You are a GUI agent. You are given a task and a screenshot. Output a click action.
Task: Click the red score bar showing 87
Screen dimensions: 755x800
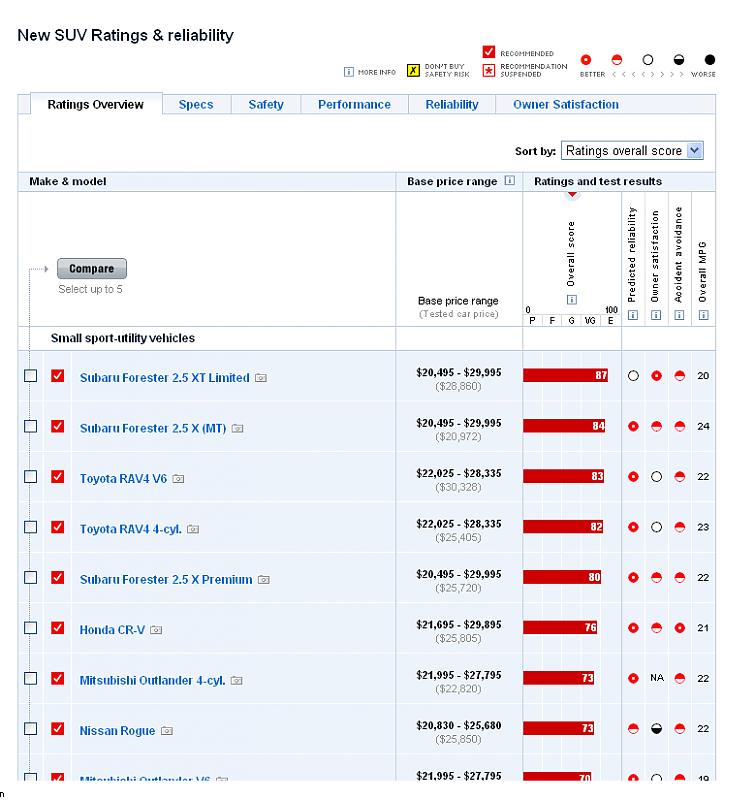565,376
